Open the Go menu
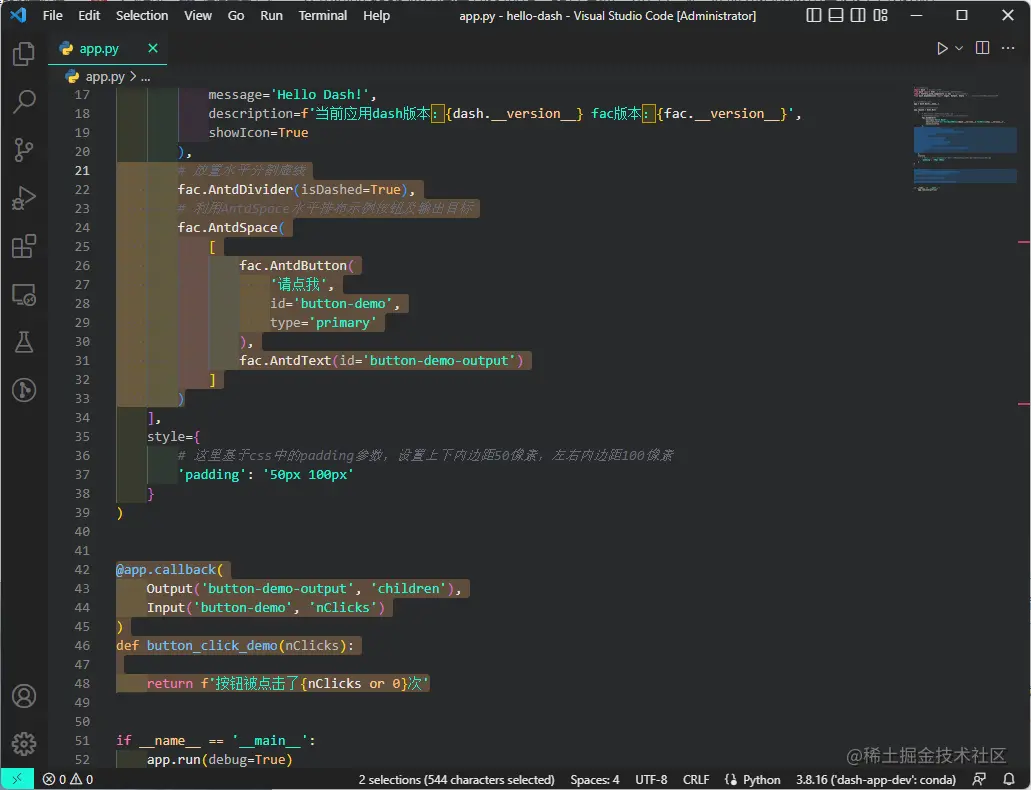Viewport: 1031px width, 790px height. point(235,15)
